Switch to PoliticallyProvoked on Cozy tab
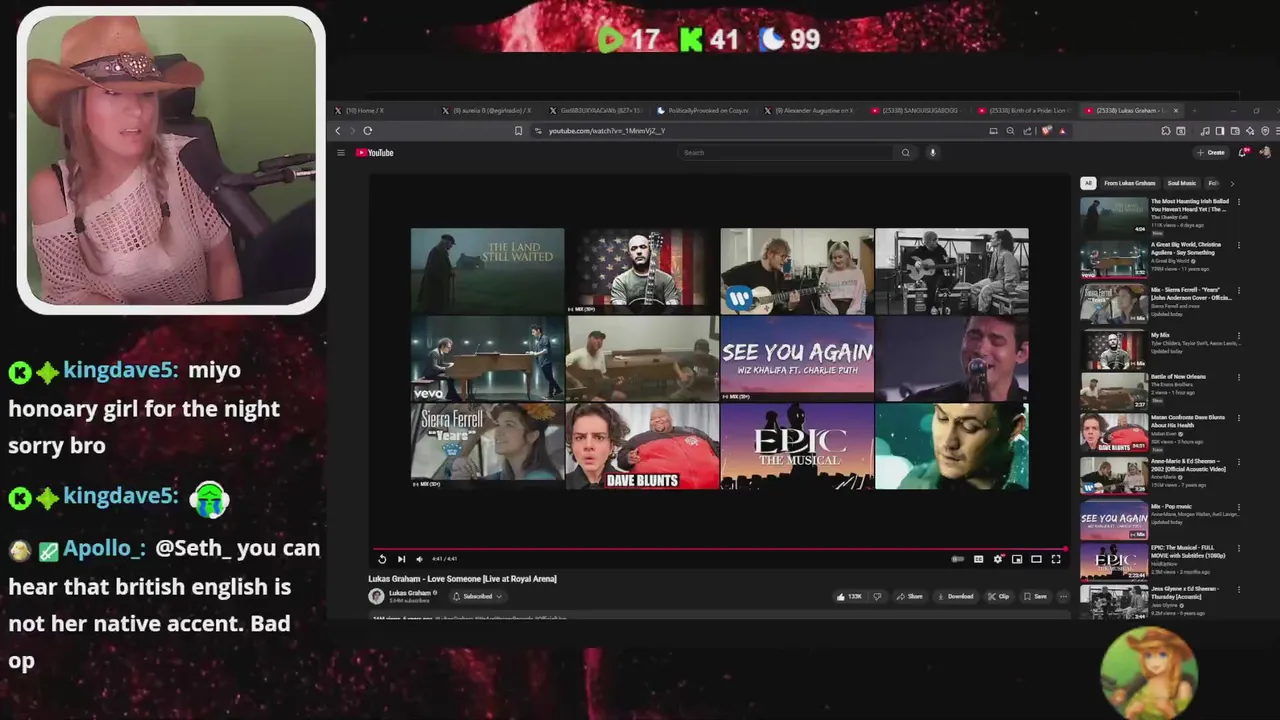 (702, 110)
